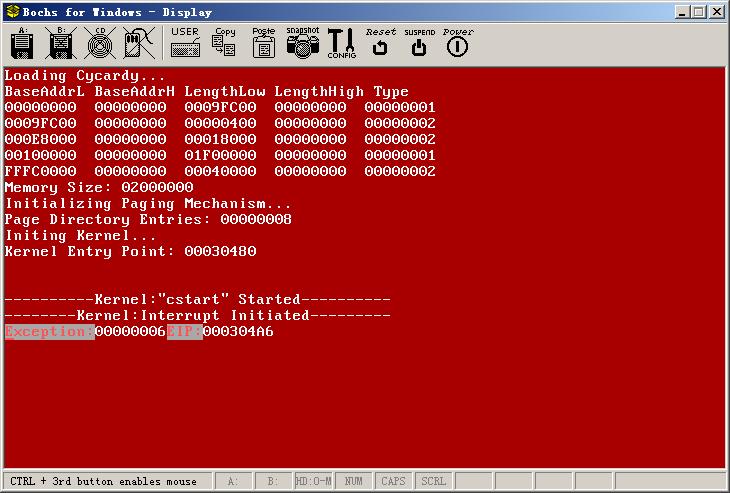
Task: Click the 'Memory Size: 02000000' line
Action: [x=99, y=188]
